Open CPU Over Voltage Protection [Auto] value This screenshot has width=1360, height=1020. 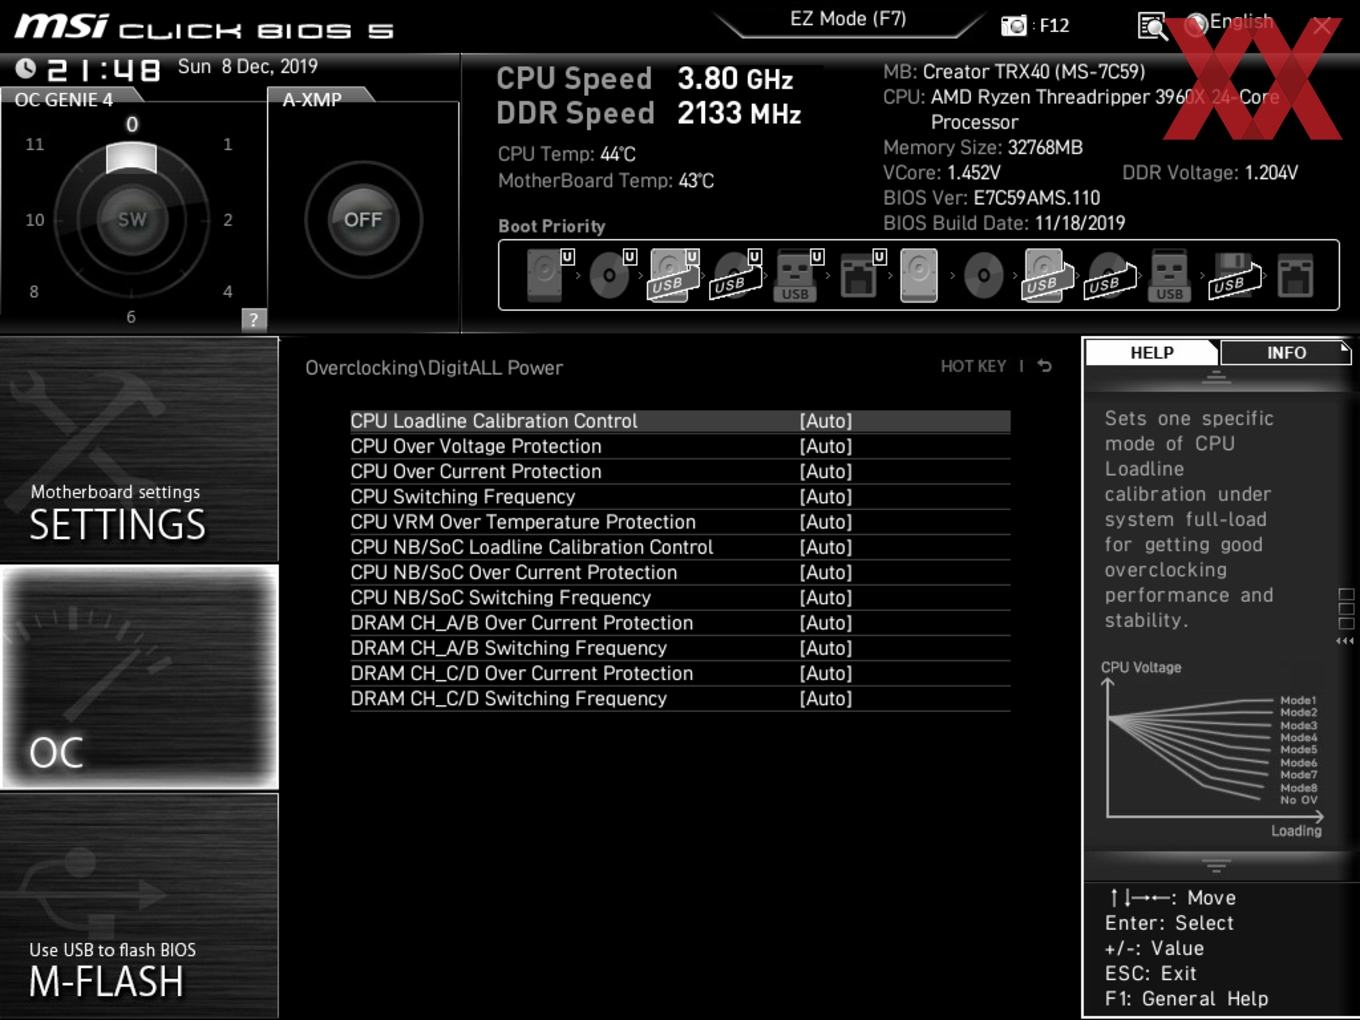(x=826, y=446)
